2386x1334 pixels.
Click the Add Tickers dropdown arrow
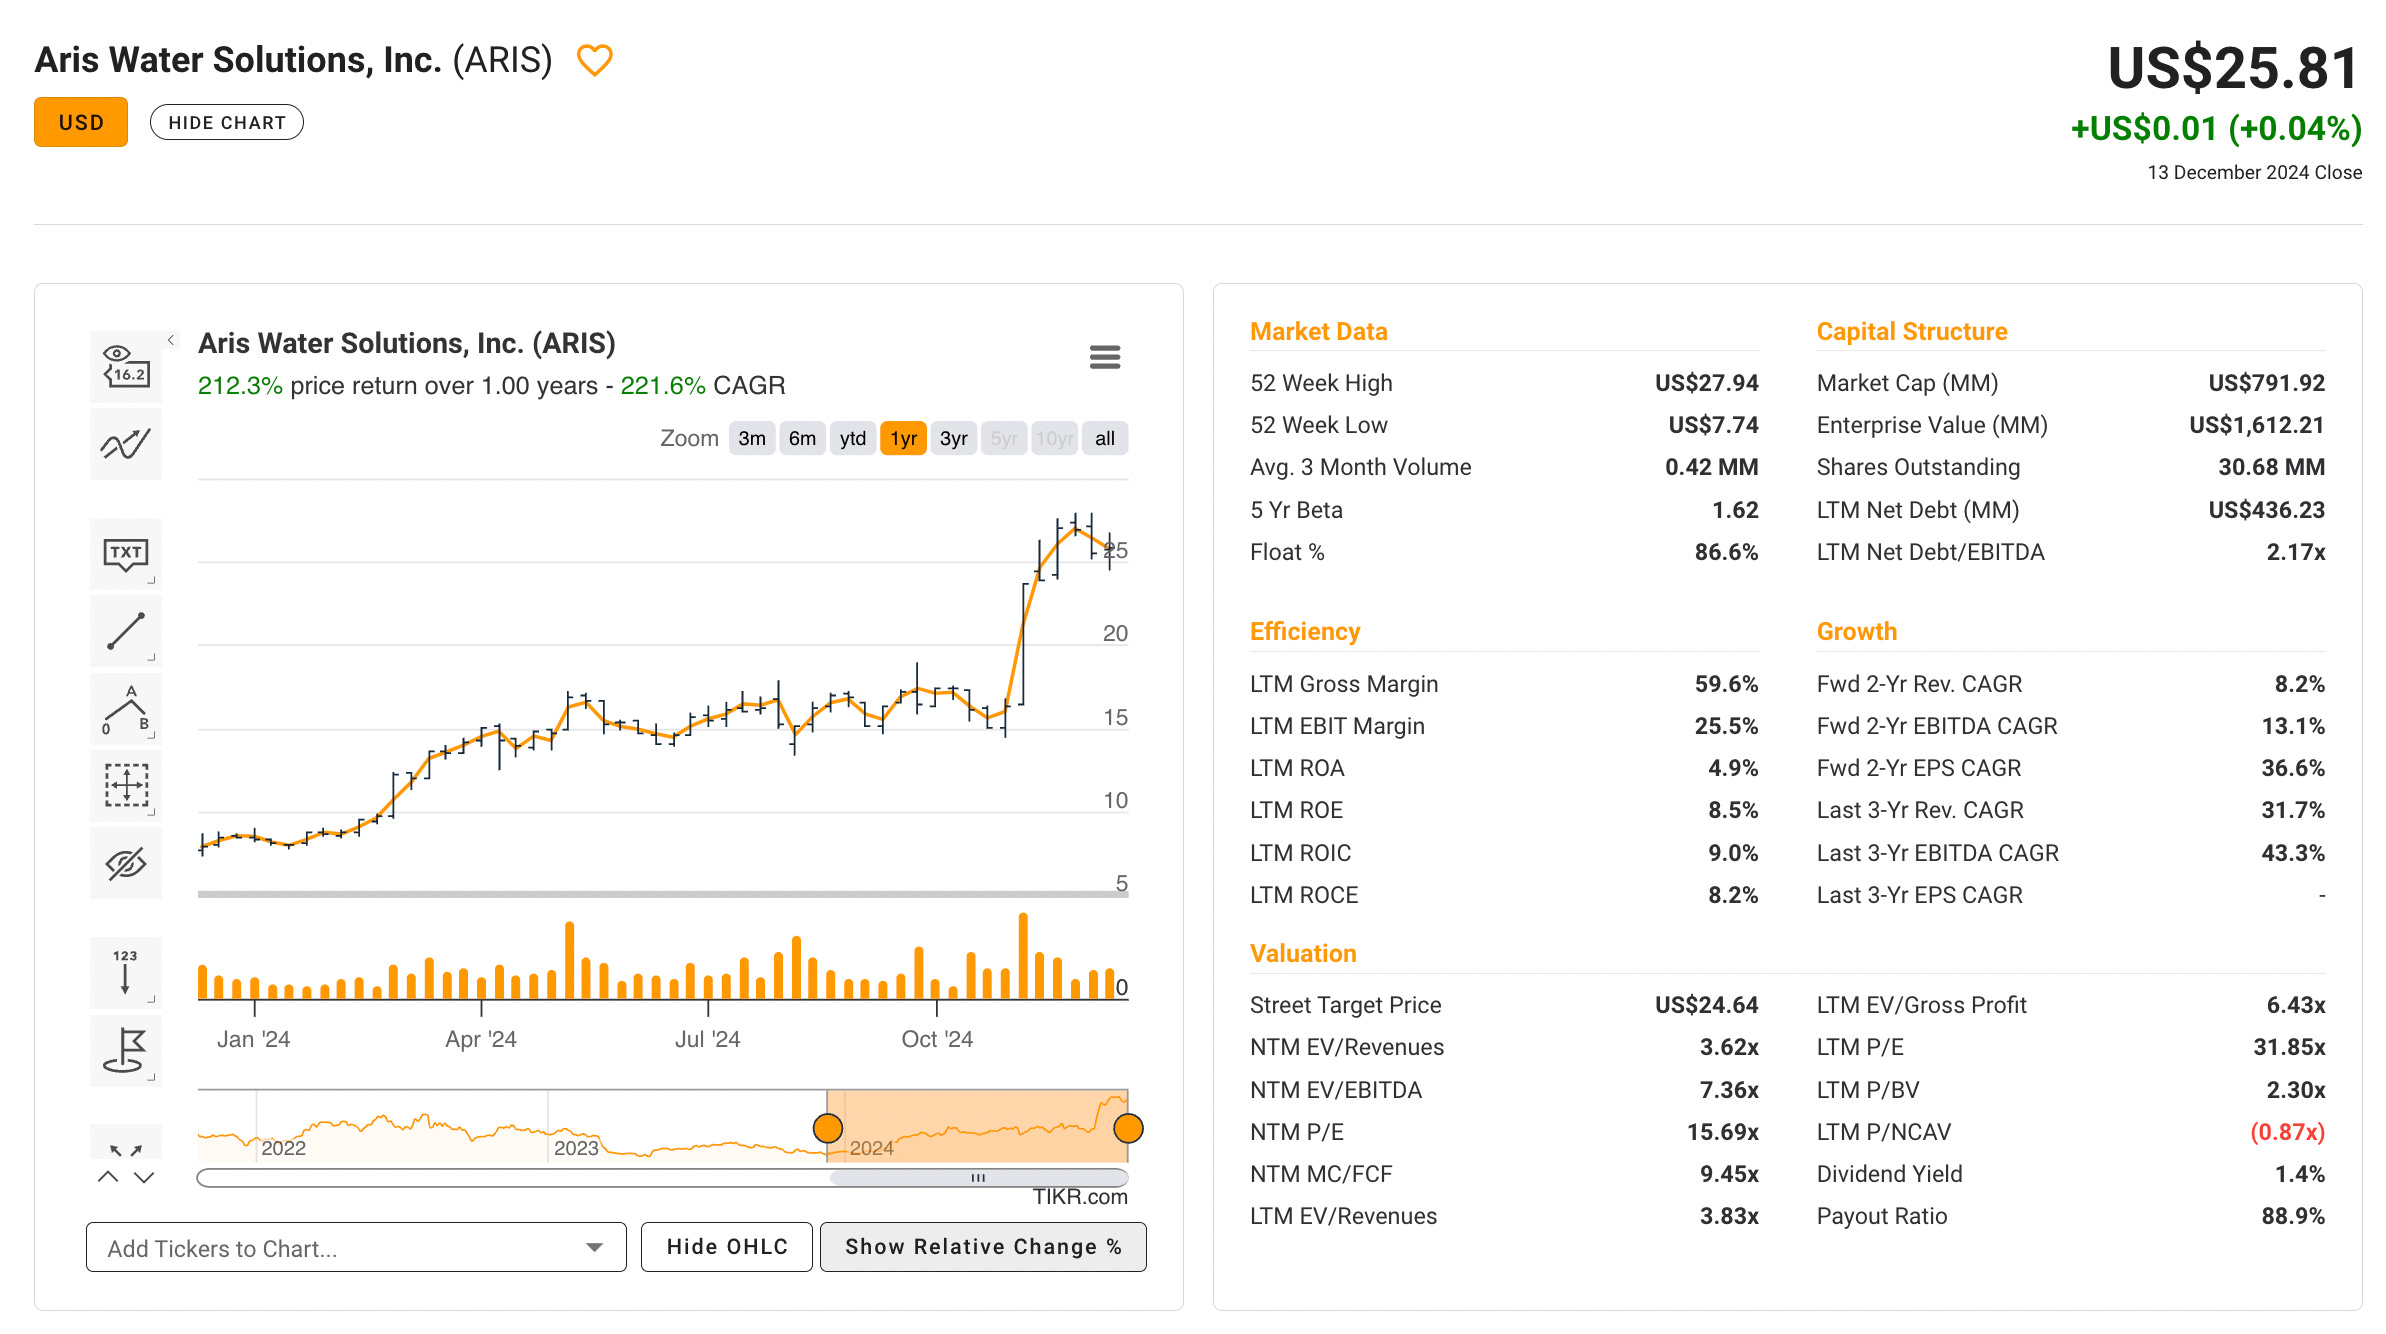pos(595,1247)
